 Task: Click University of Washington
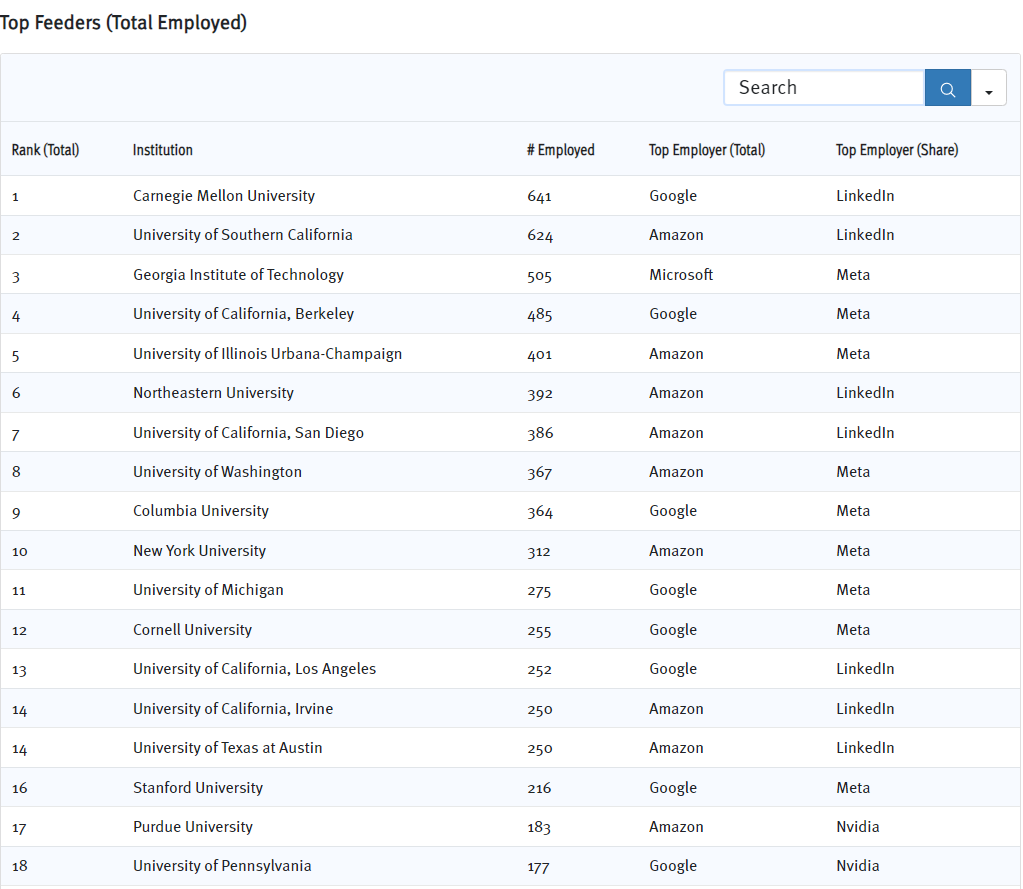pyautogui.click(x=217, y=472)
